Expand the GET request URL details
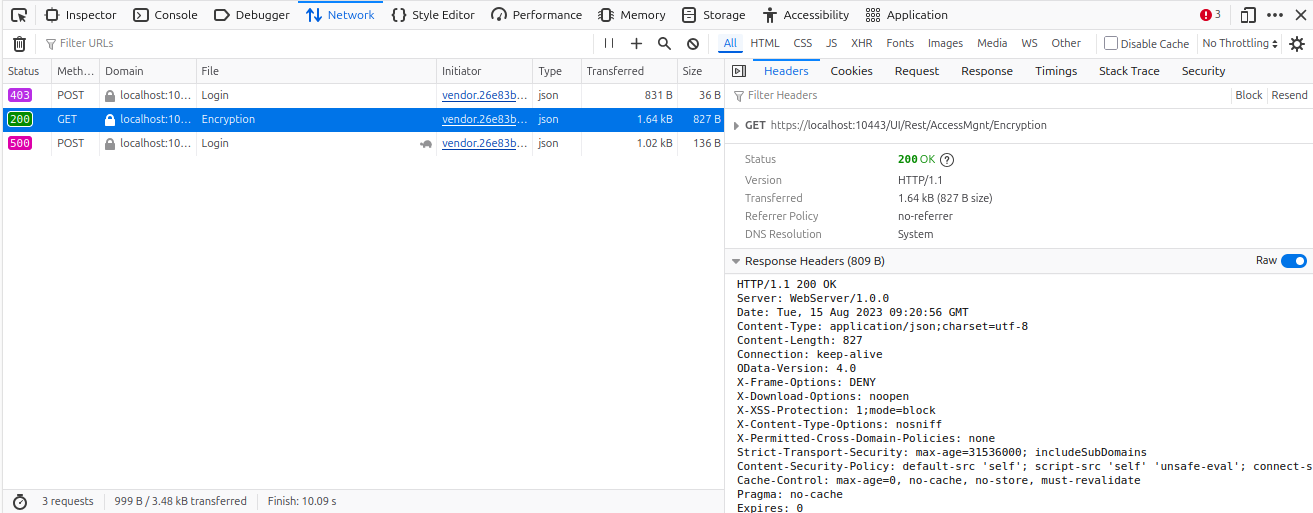Viewport: 1313px width, 513px height. point(737,126)
